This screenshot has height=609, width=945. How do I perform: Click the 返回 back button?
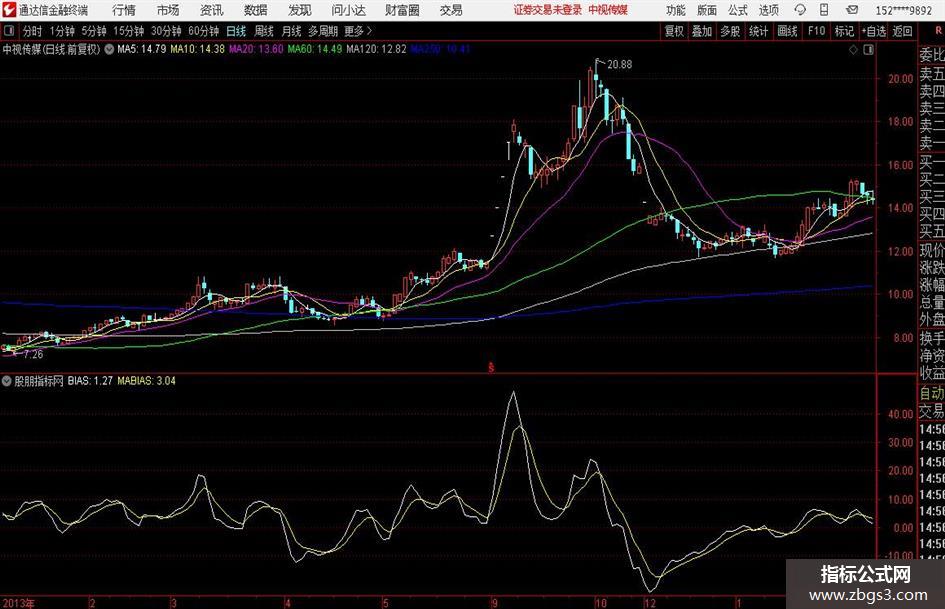point(902,31)
